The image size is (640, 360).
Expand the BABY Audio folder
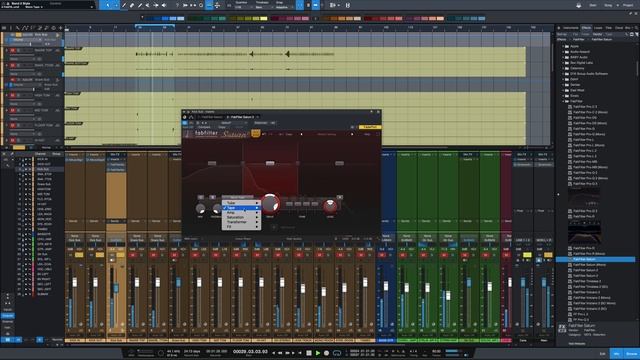[x=564, y=58]
